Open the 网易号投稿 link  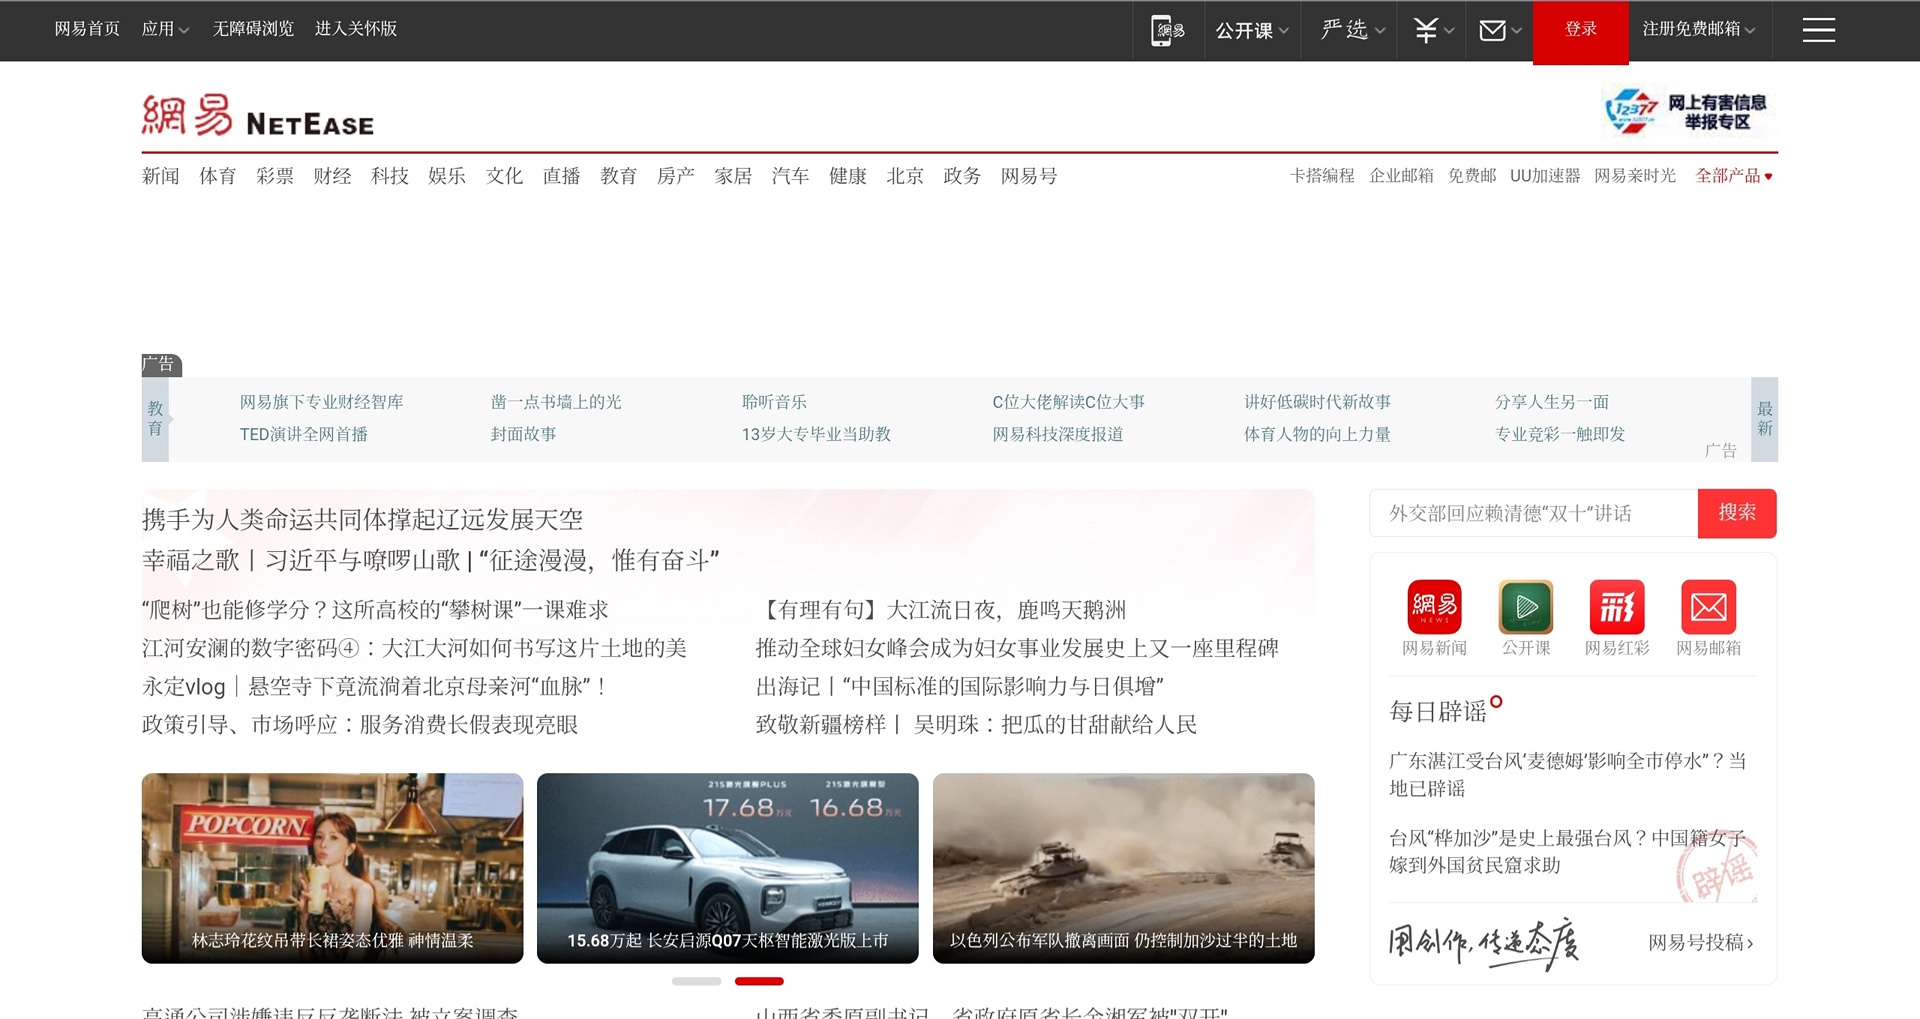[1700, 942]
